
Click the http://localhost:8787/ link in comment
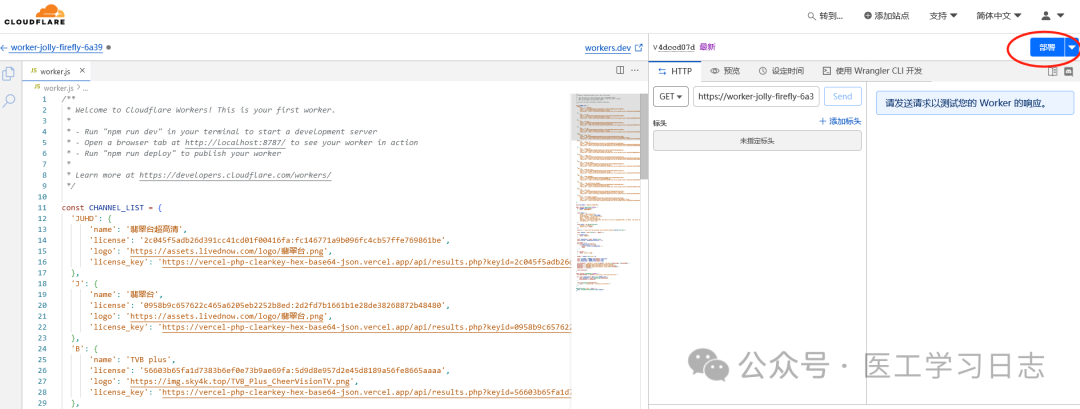coord(235,143)
